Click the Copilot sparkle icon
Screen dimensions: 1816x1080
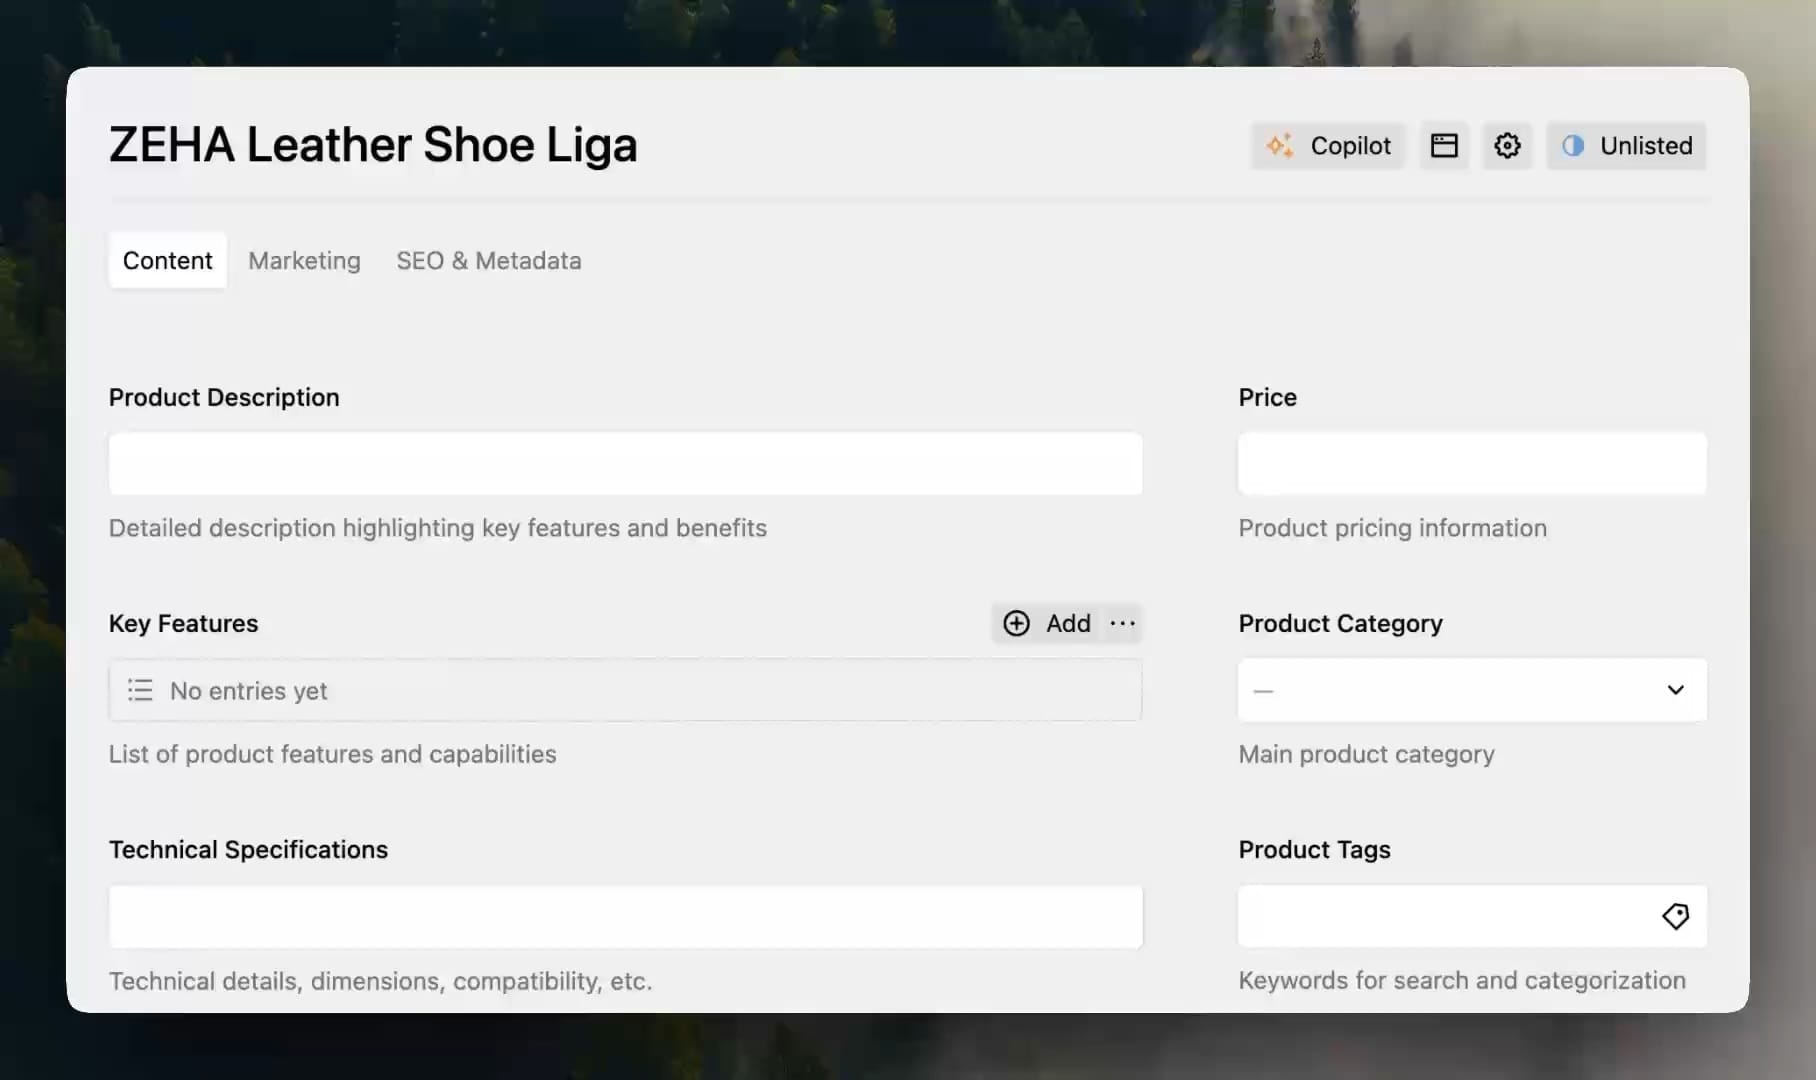pyautogui.click(x=1280, y=145)
